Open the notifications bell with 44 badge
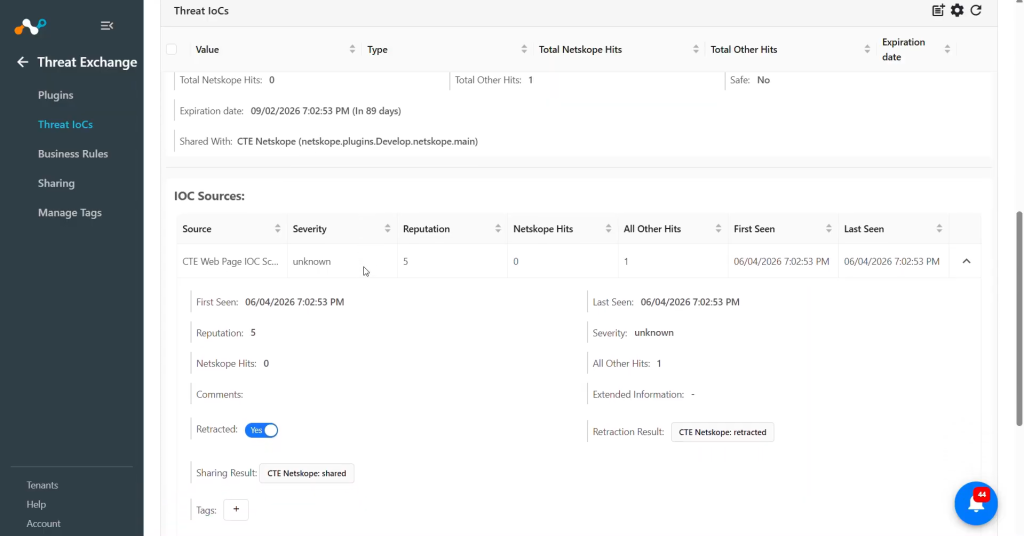This screenshot has height=536, width=1024. pos(976,503)
